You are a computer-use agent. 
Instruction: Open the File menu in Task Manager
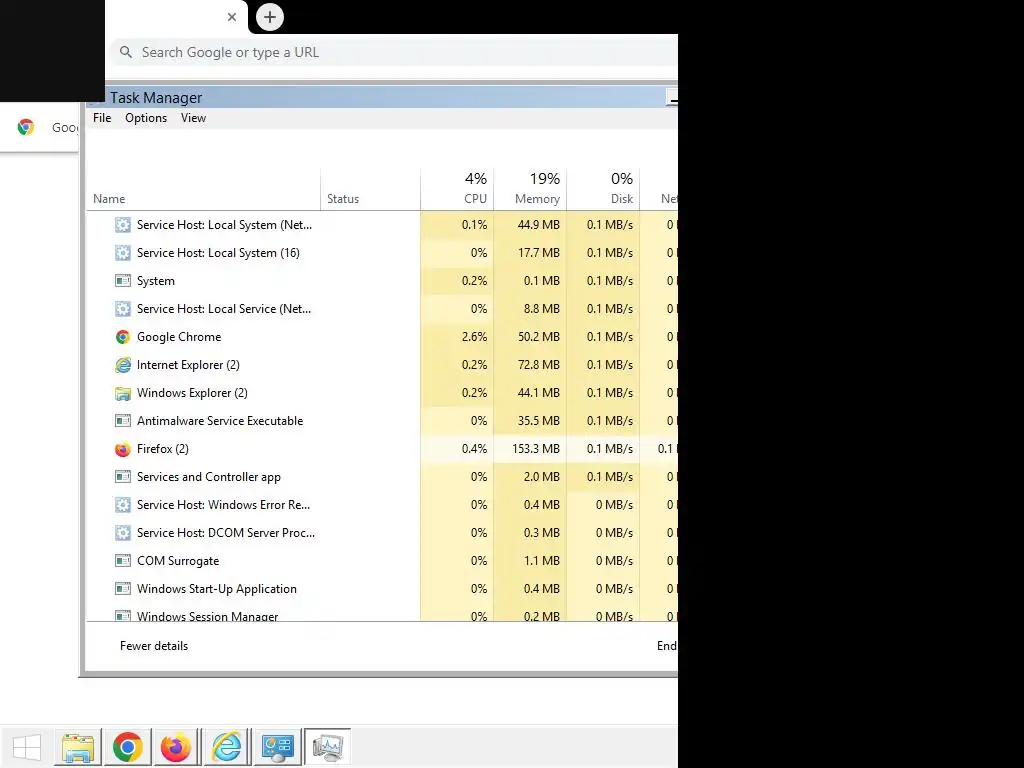(102, 118)
